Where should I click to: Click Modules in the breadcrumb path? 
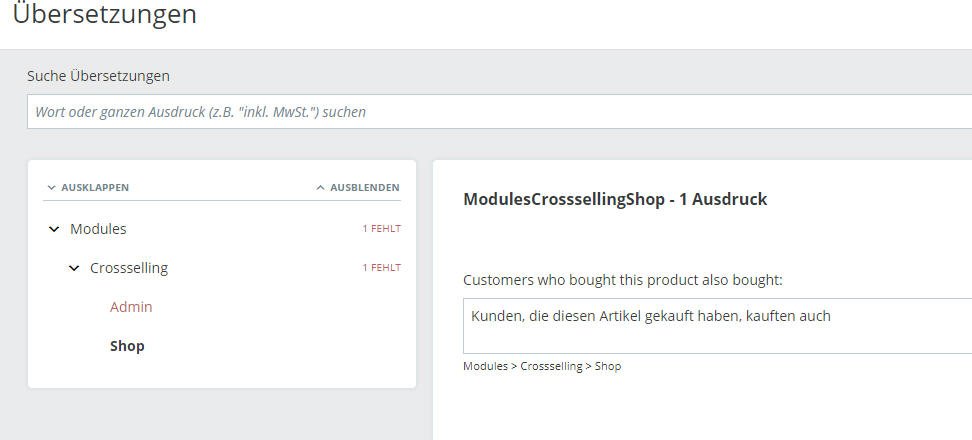coord(485,366)
